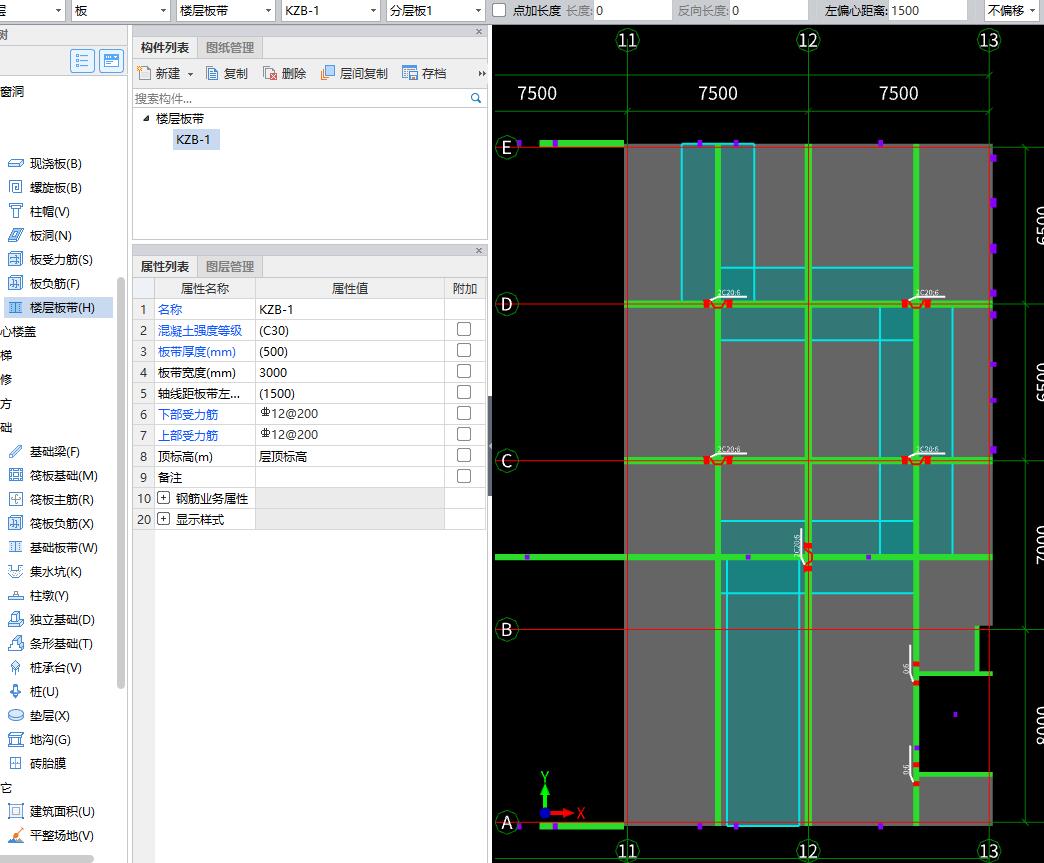Image resolution: width=1044 pixels, height=863 pixels.
Task: Select 柱帽(V) column cap tool
Action: point(39,212)
